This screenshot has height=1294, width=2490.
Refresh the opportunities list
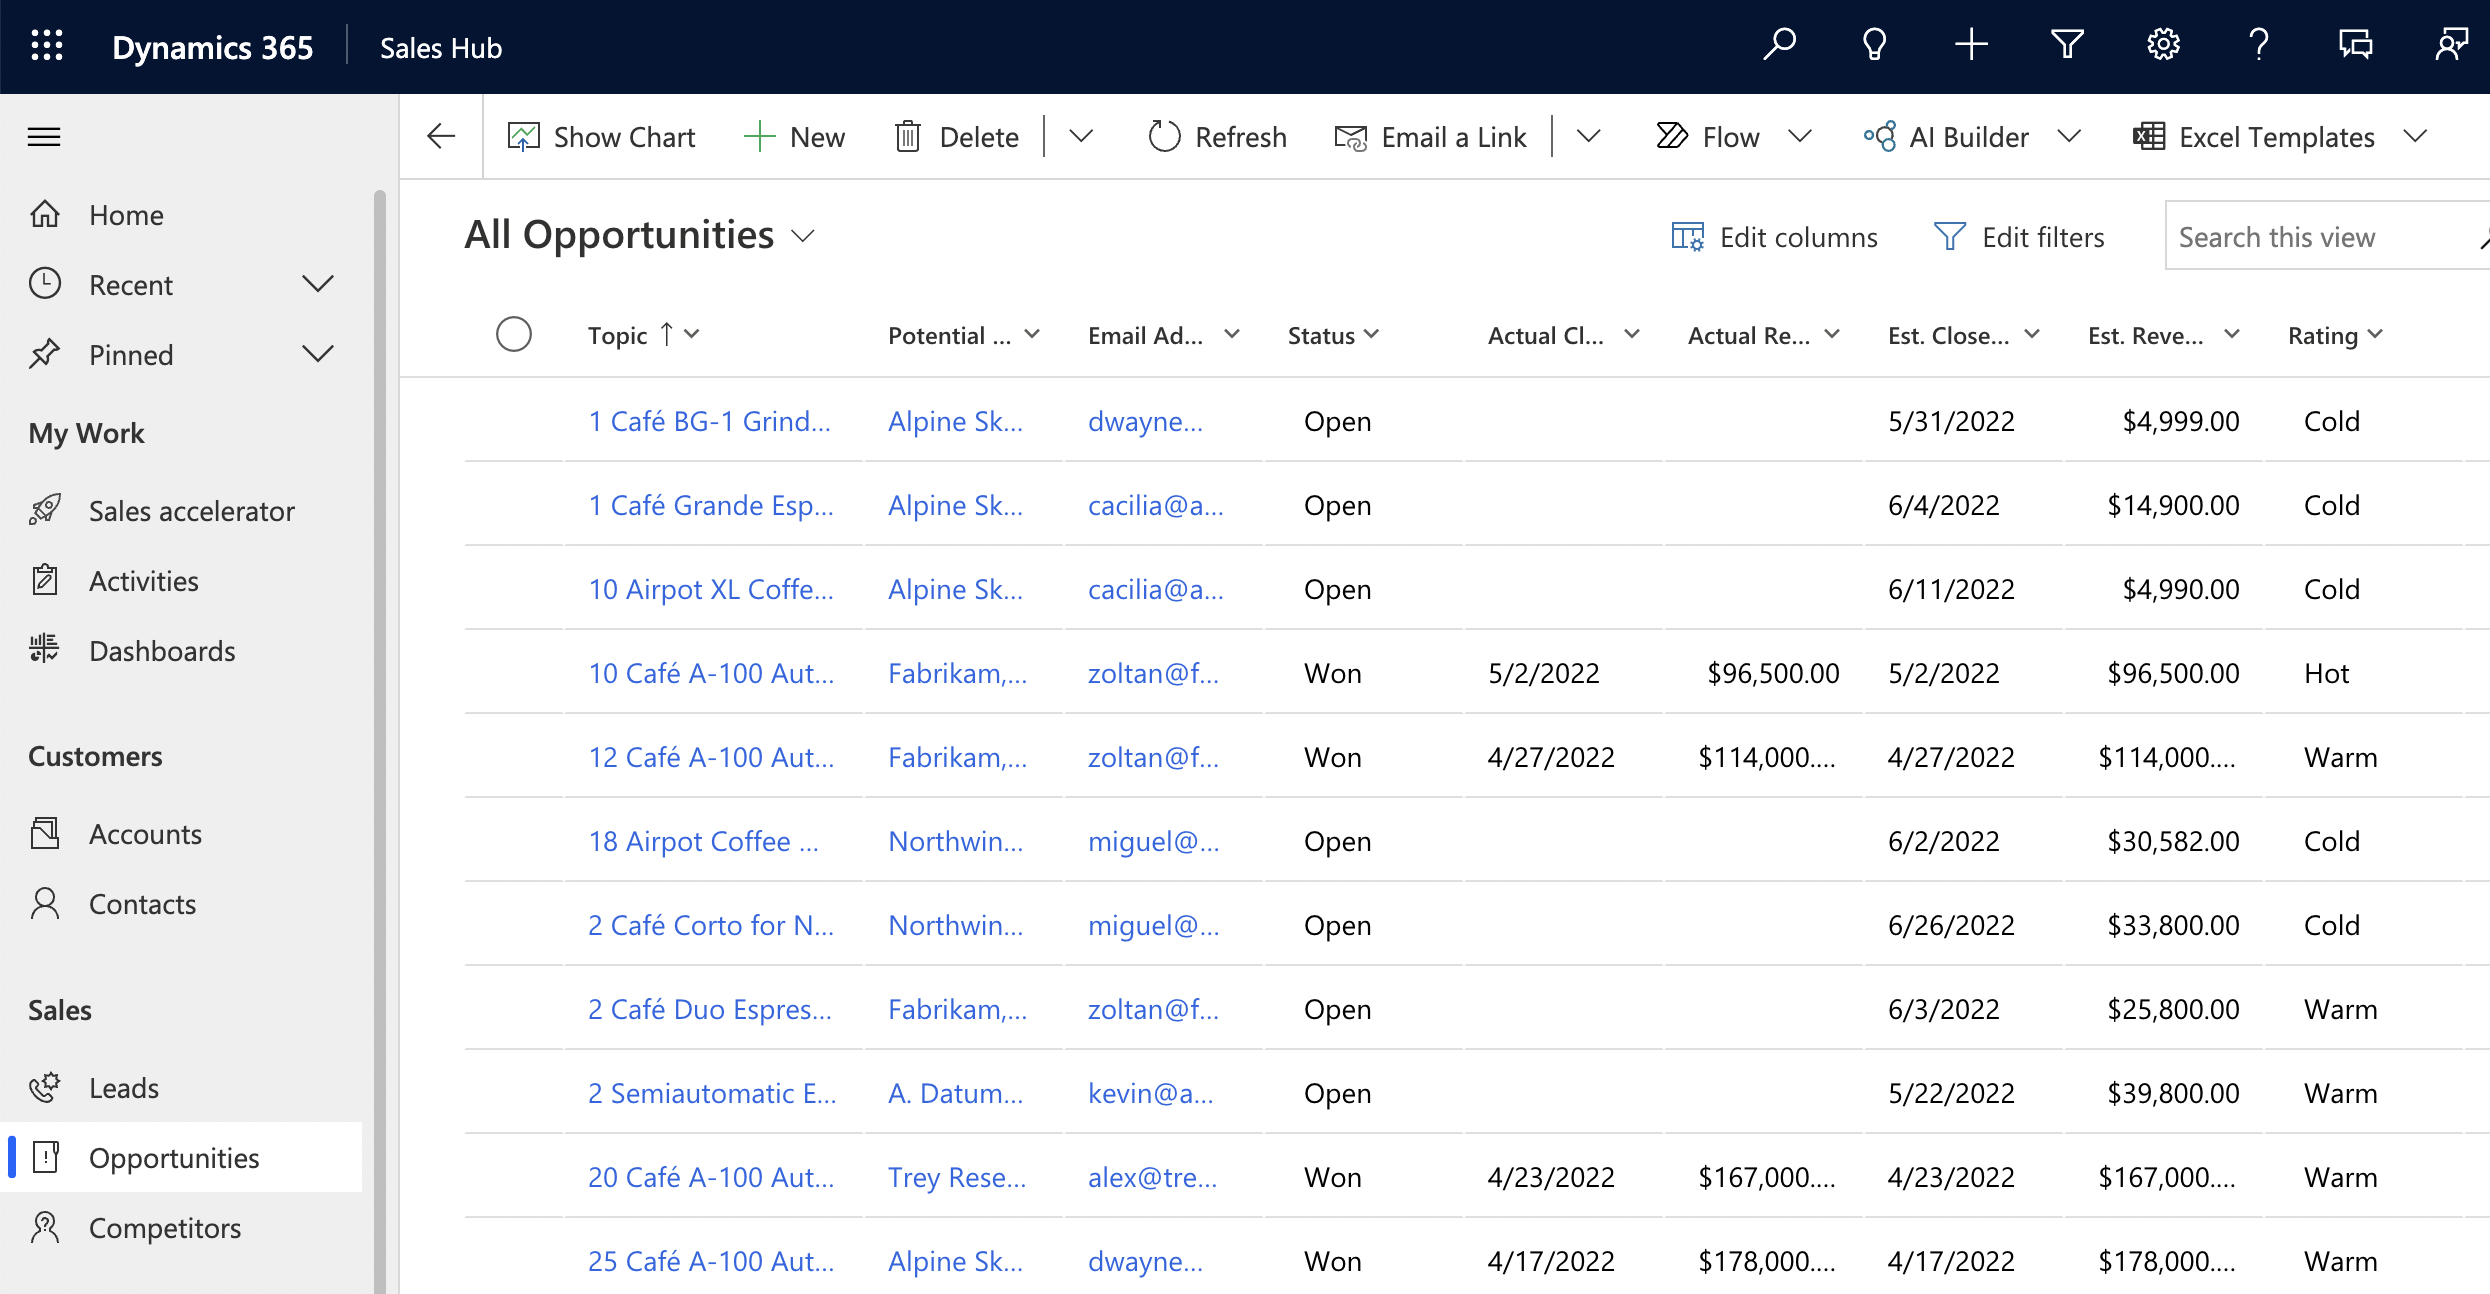(x=1217, y=137)
